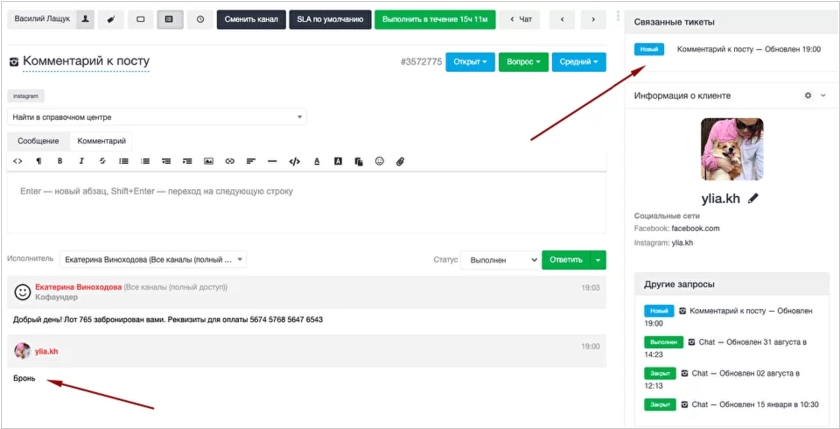Open the Открыт status dropdown
The image size is (840, 429).
470,62
